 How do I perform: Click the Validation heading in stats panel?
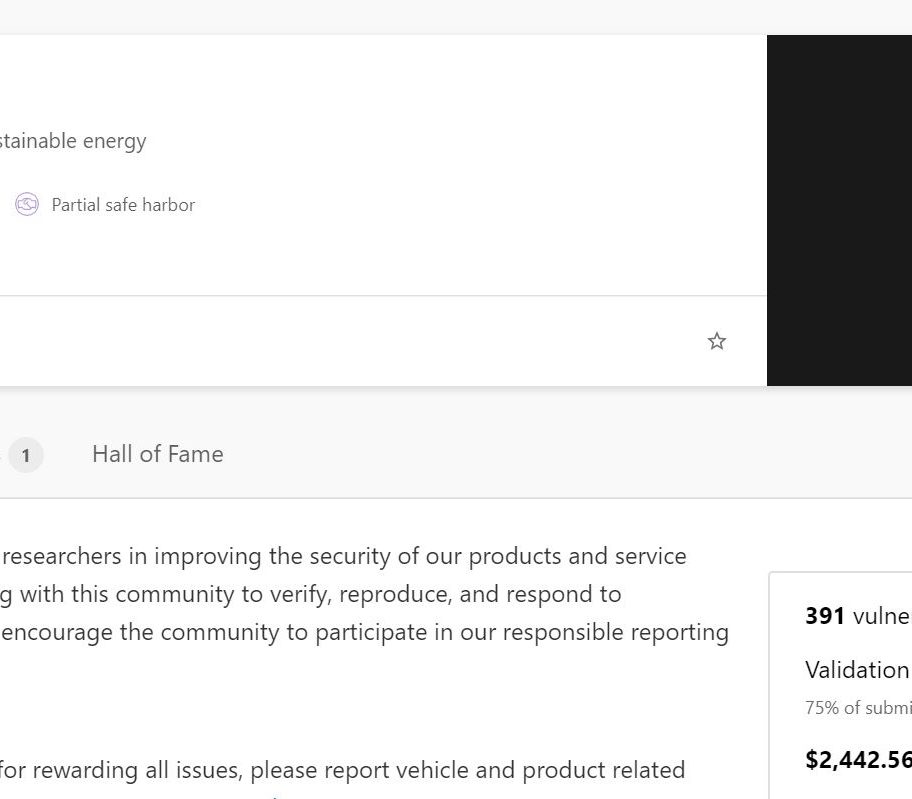click(857, 670)
